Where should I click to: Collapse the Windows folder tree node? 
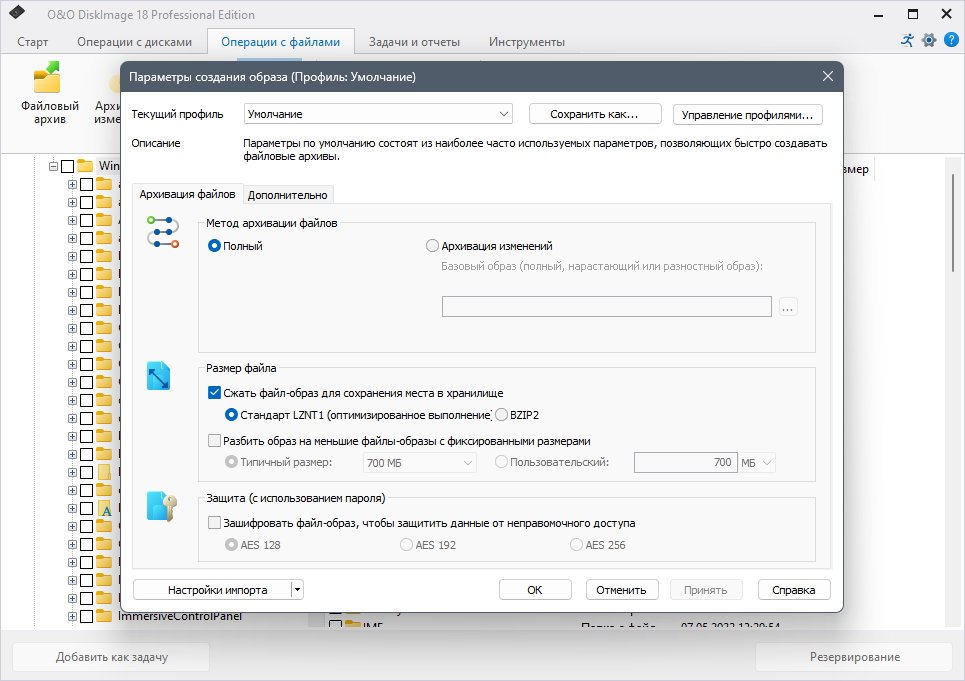(x=54, y=166)
